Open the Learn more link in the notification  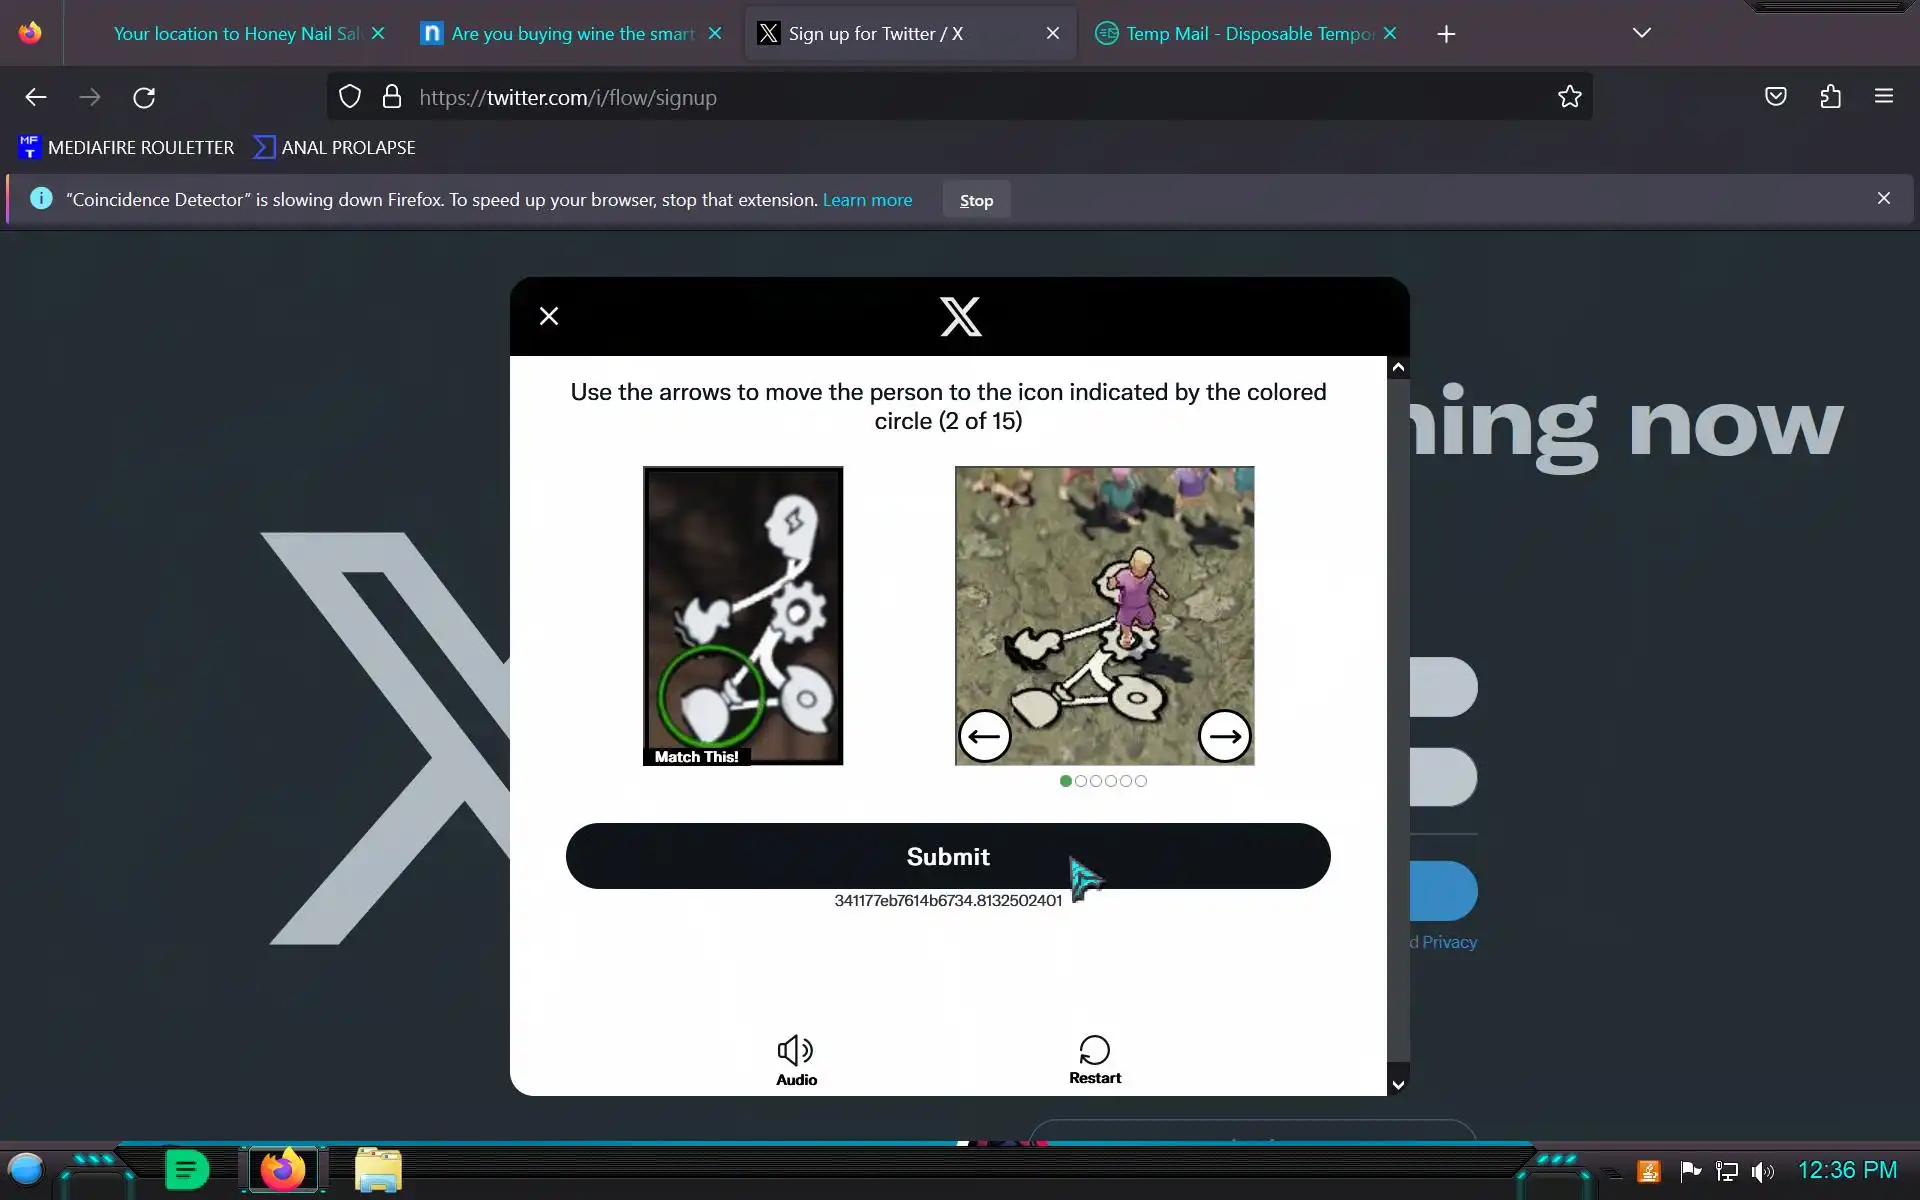click(x=867, y=200)
